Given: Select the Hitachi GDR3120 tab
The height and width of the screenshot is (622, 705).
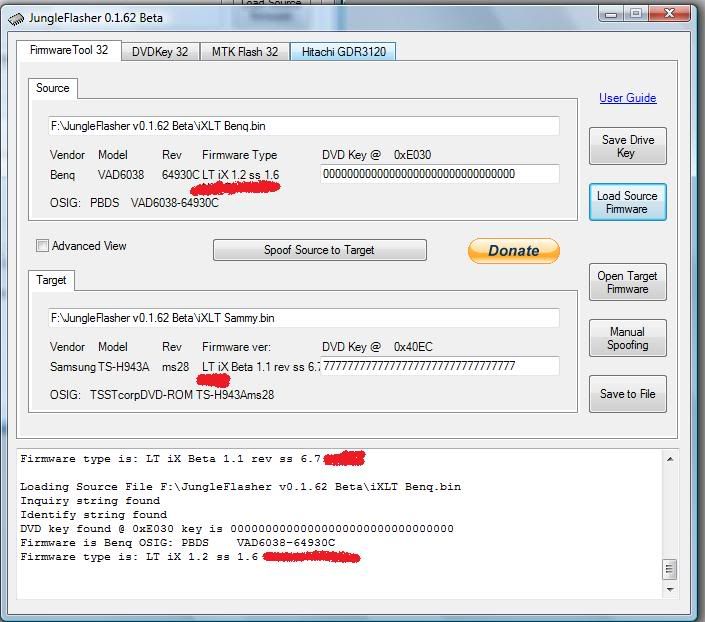Looking at the screenshot, I should (x=344, y=52).
